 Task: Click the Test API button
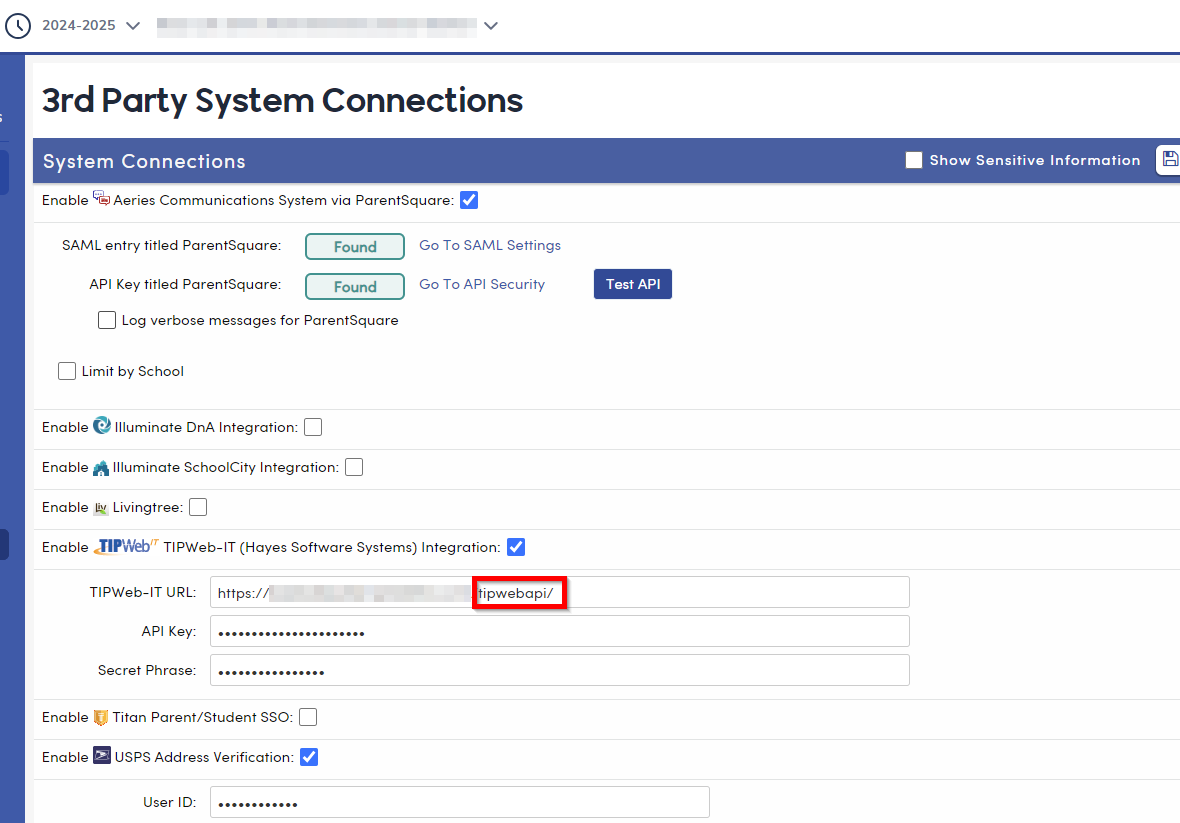[633, 284]
